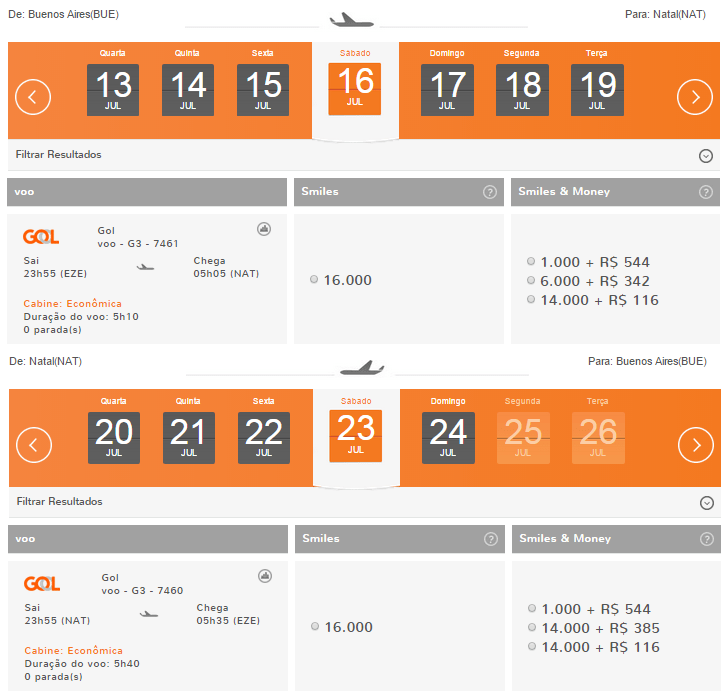Go to previous return dates with left arrow
The image size is (726, 694).
(x=34, y=445)
